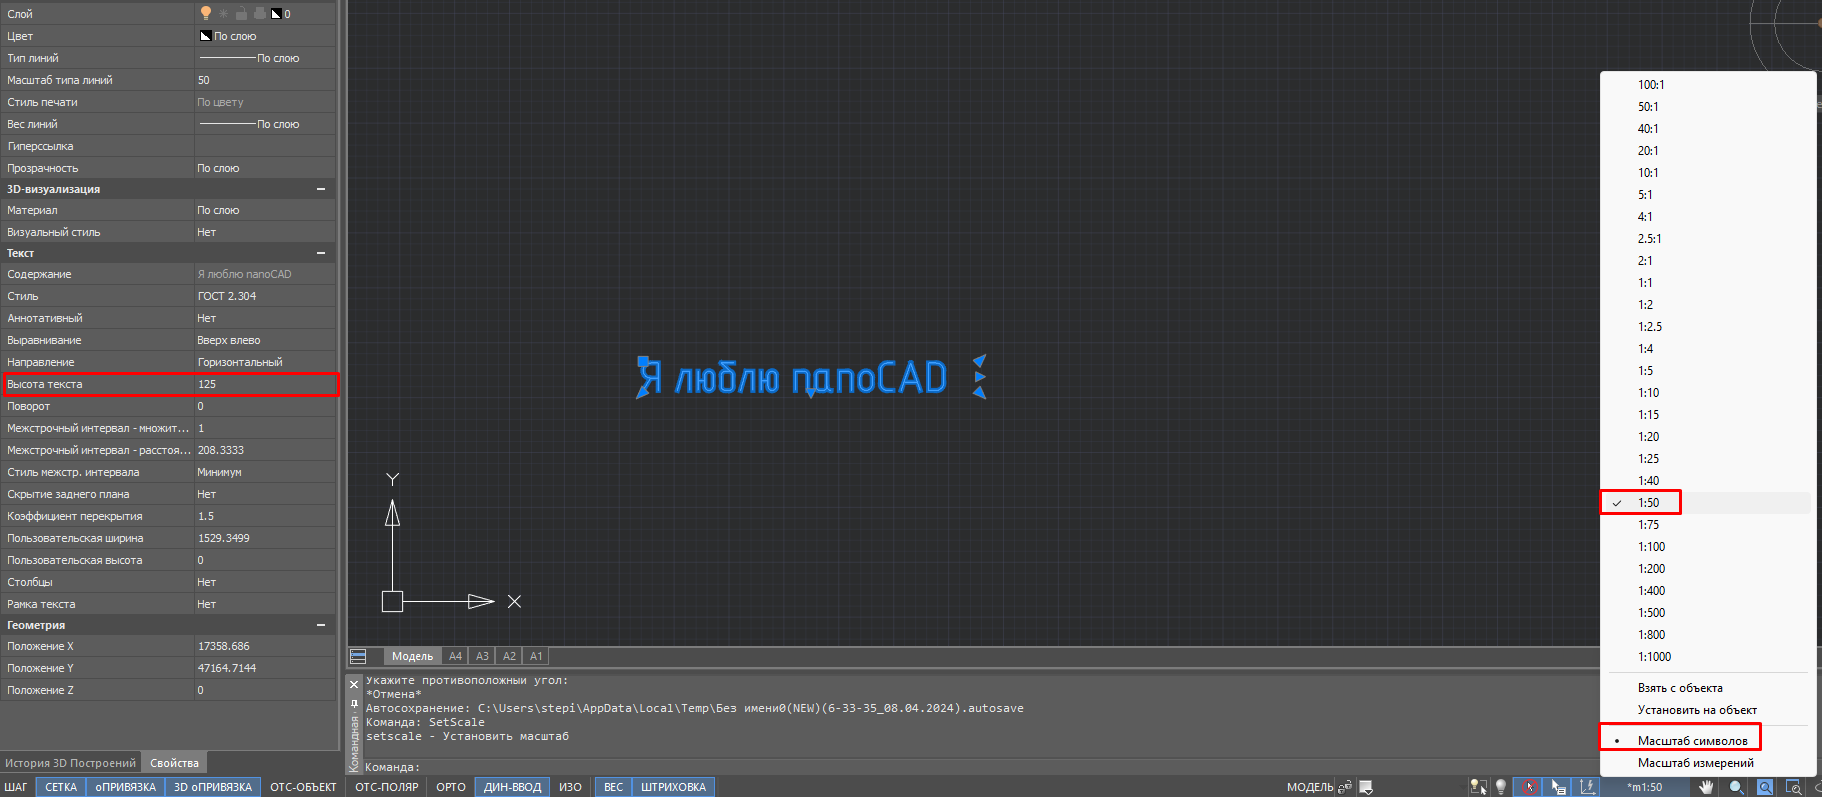Screen dimensions: 1822x797
Task: Click Установить на объект menu item
Action: pyautogui.click(x=1708, y=710)
